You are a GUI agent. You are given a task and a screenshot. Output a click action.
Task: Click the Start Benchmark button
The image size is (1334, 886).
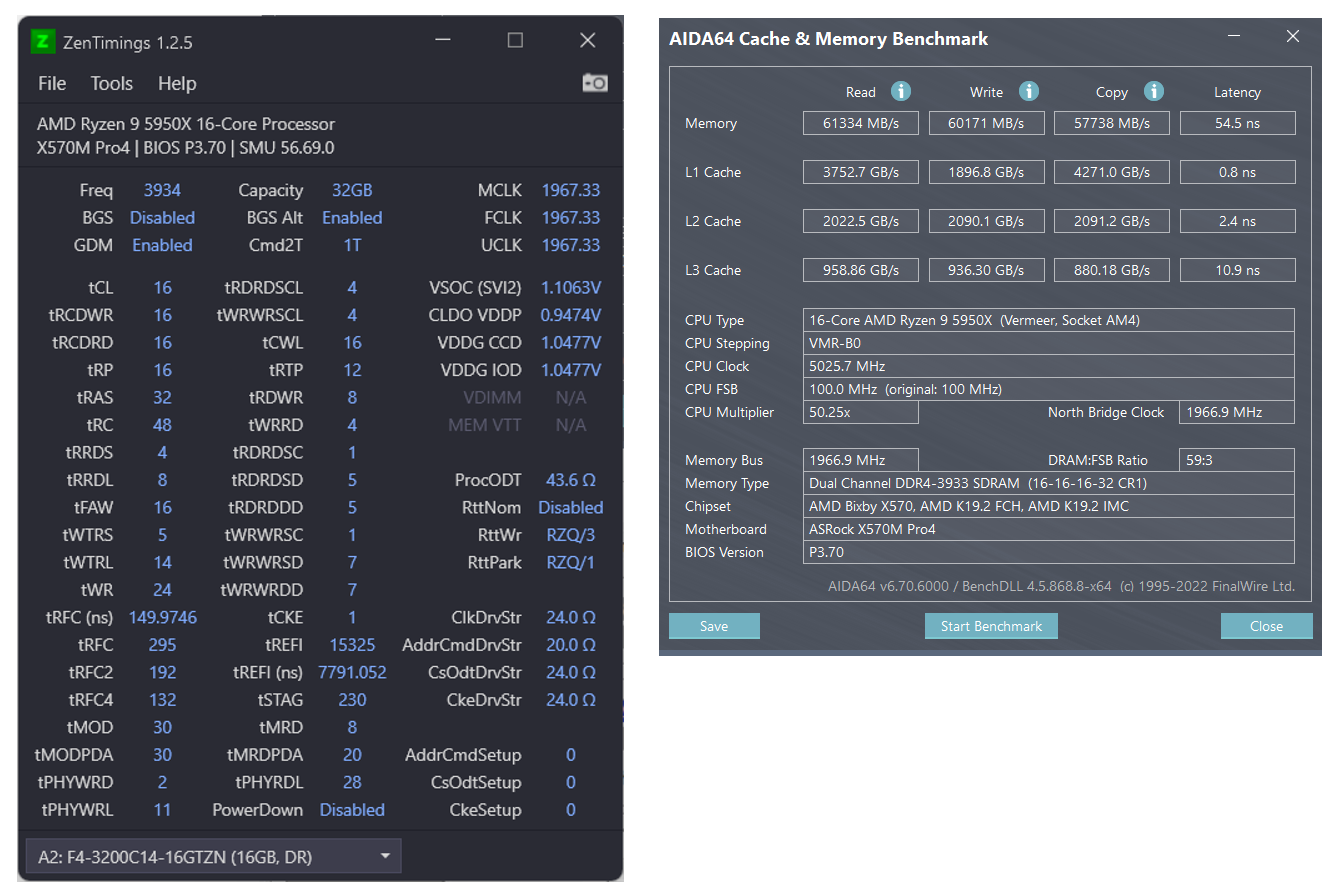coord(991,626)
